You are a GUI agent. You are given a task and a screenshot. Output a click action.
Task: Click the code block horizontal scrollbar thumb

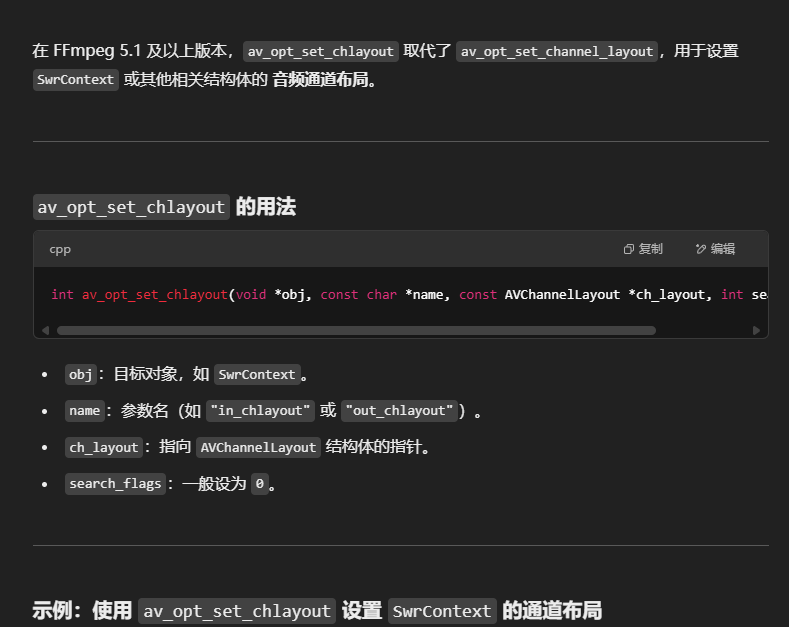[355, 330]
